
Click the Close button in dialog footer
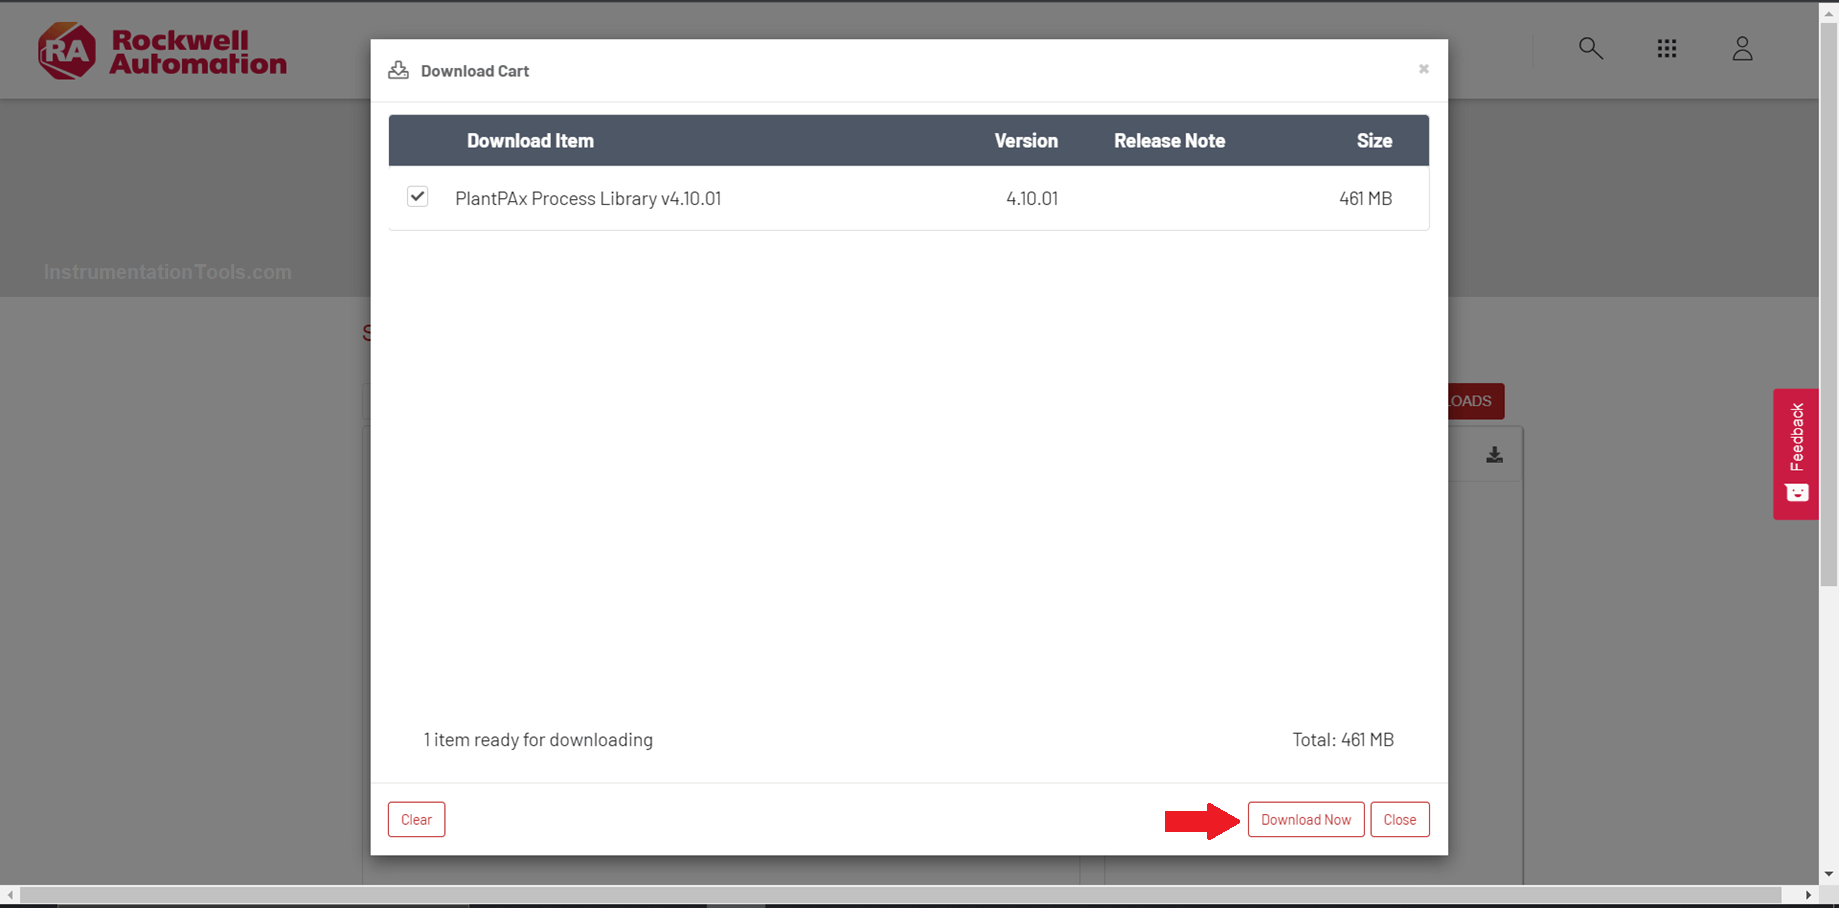tap(1399, 819)
